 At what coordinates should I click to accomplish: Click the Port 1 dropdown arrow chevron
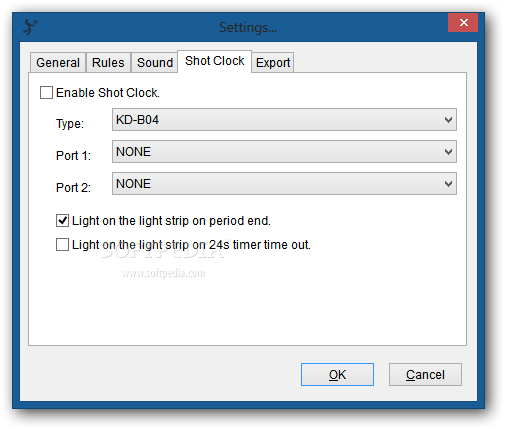[x=448, y=152]
